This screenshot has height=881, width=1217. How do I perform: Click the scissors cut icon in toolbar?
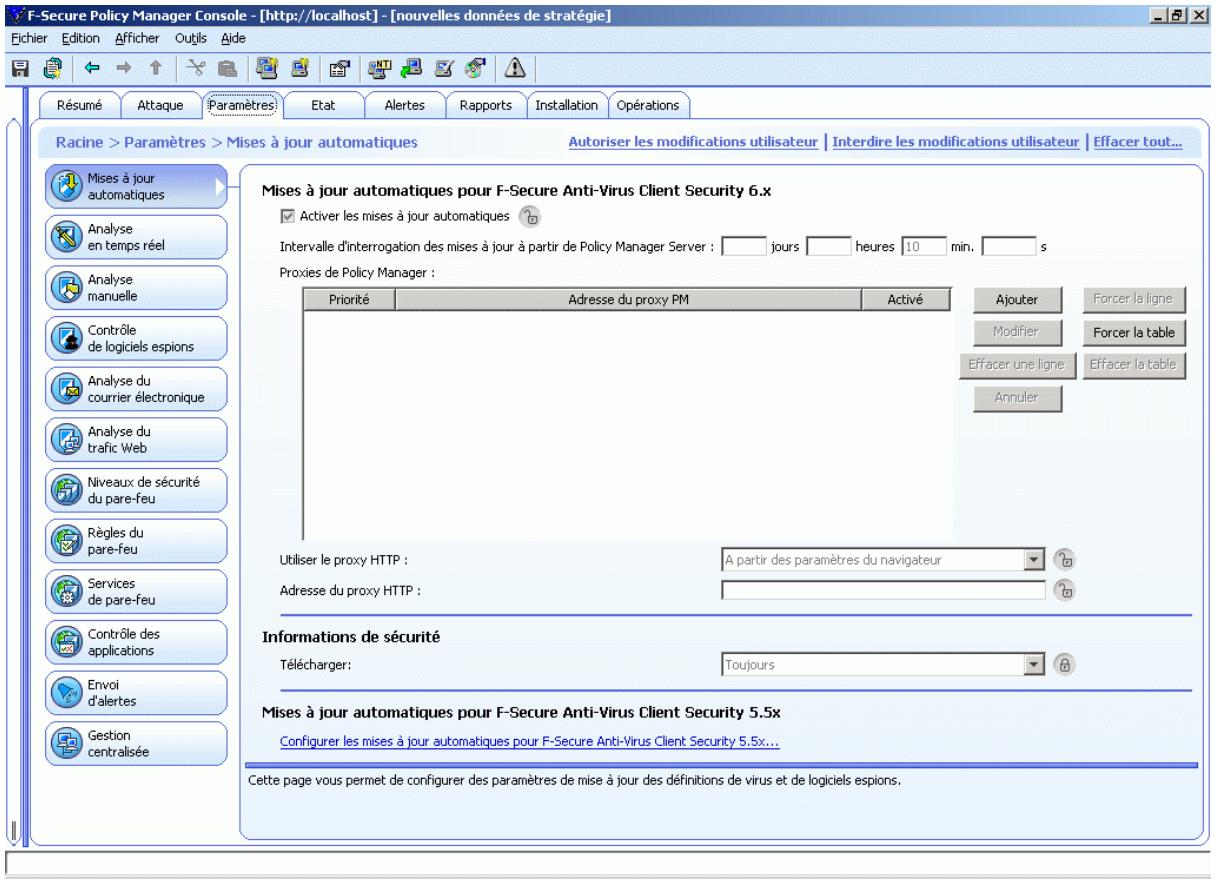197,67
